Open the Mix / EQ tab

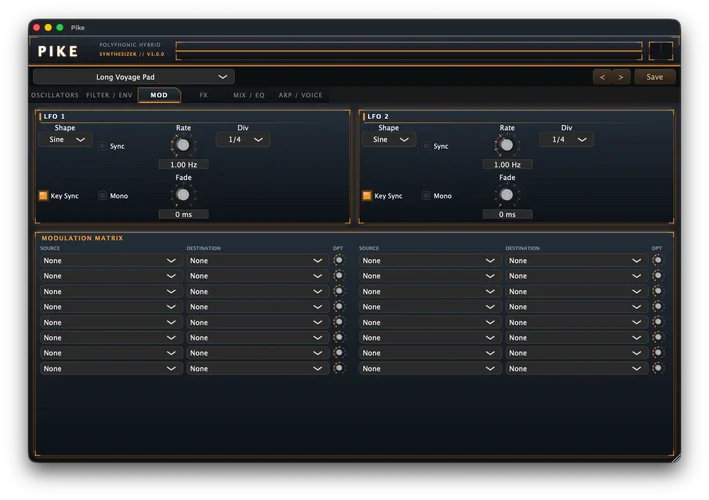pyautogui.click(x=249, y=95)
